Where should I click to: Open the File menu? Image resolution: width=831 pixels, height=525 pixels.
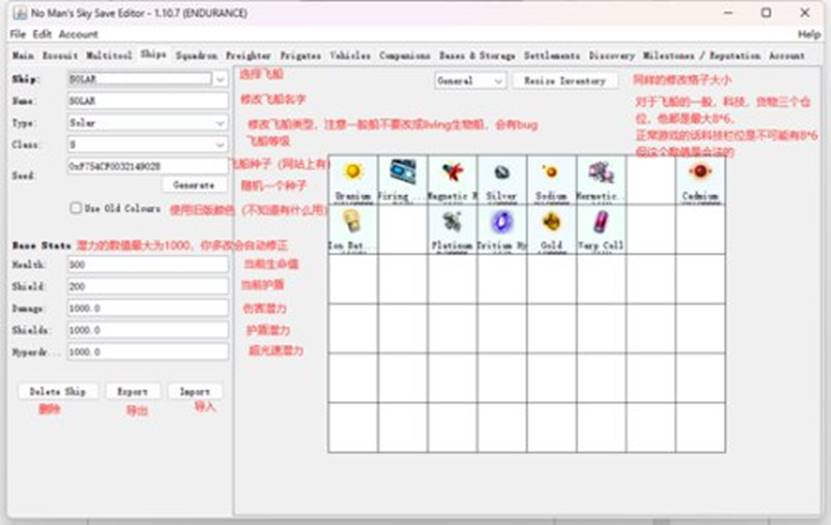pyautogui.click(x=17, y=34)
